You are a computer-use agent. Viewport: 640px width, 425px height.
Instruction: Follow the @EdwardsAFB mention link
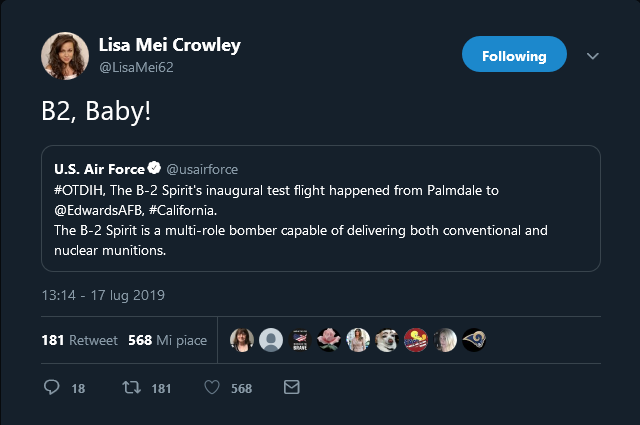coord(97,211)
